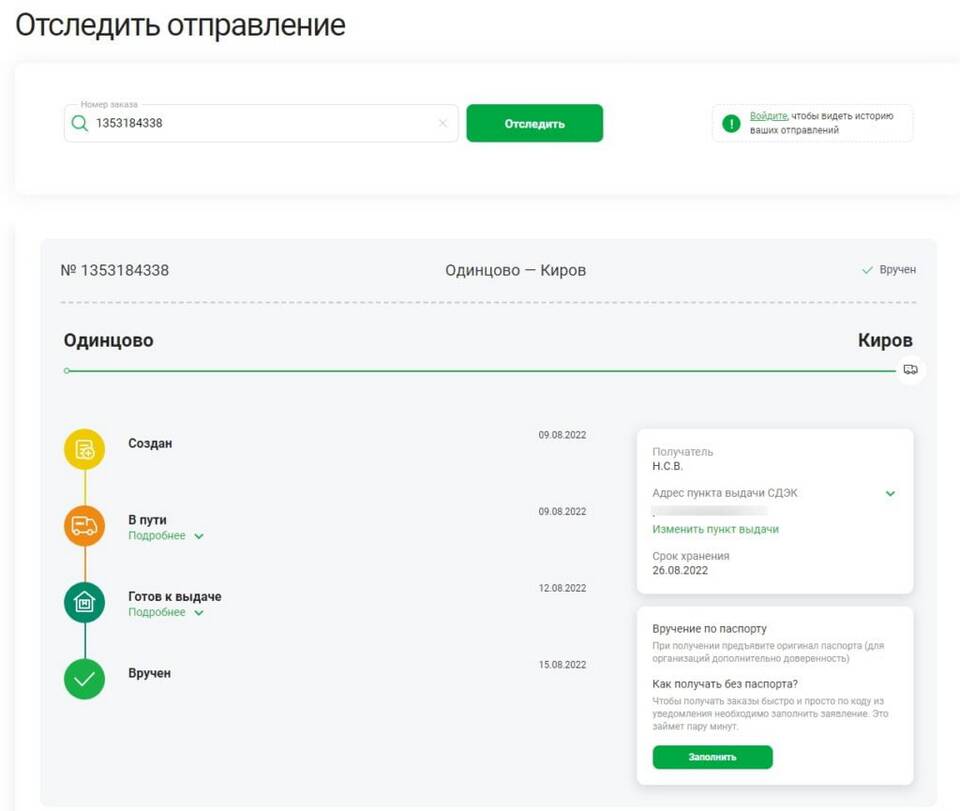This screenshot has width=960, height=811.
Task: Click the truck icon at route end
Action: (x=910, y=370)
